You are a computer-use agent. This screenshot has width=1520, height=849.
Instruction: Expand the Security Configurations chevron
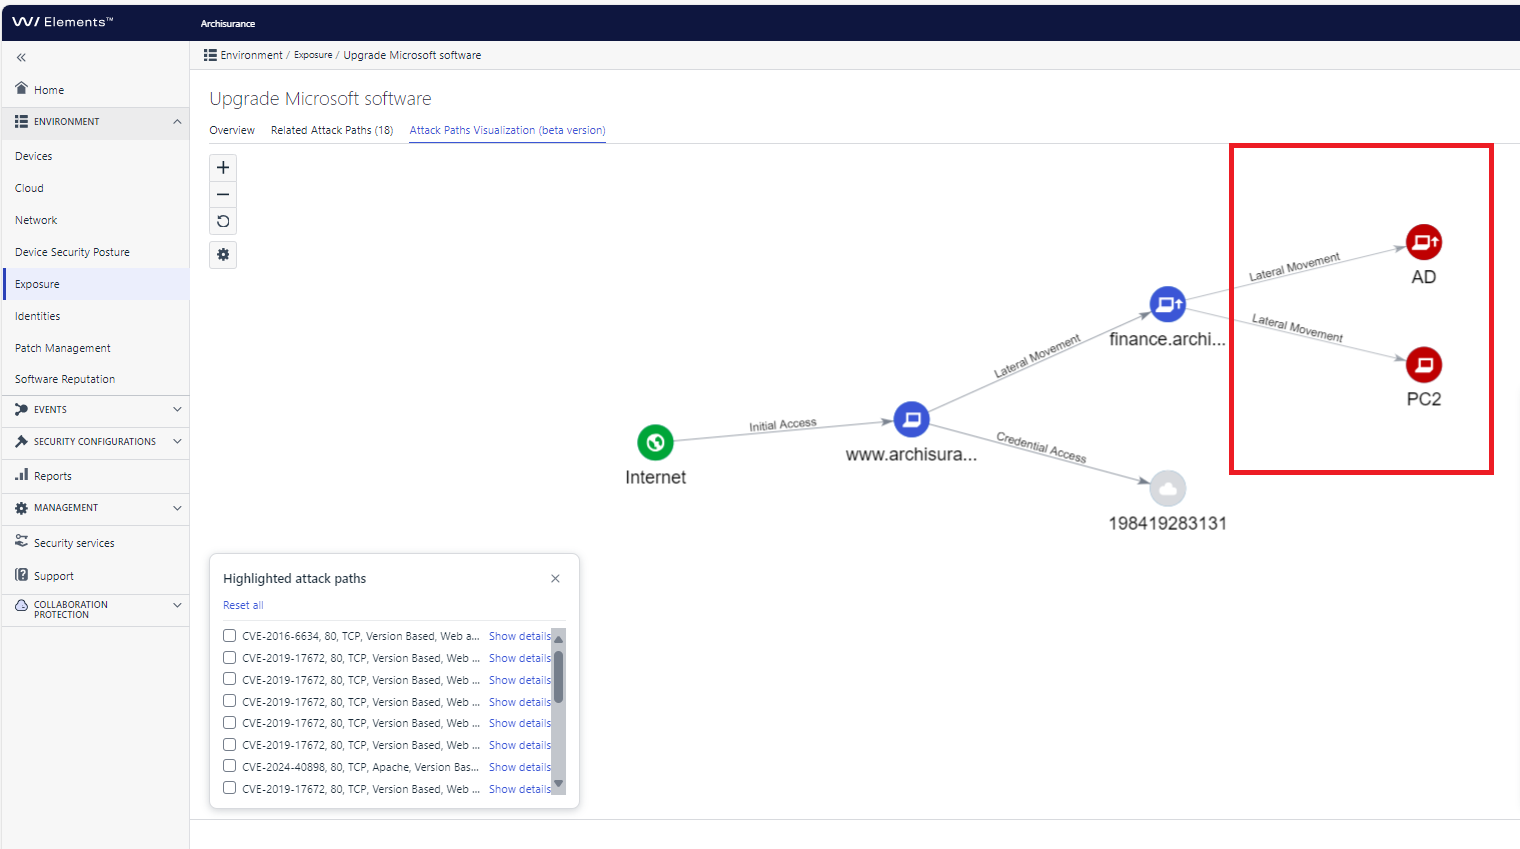click(177, 441)
